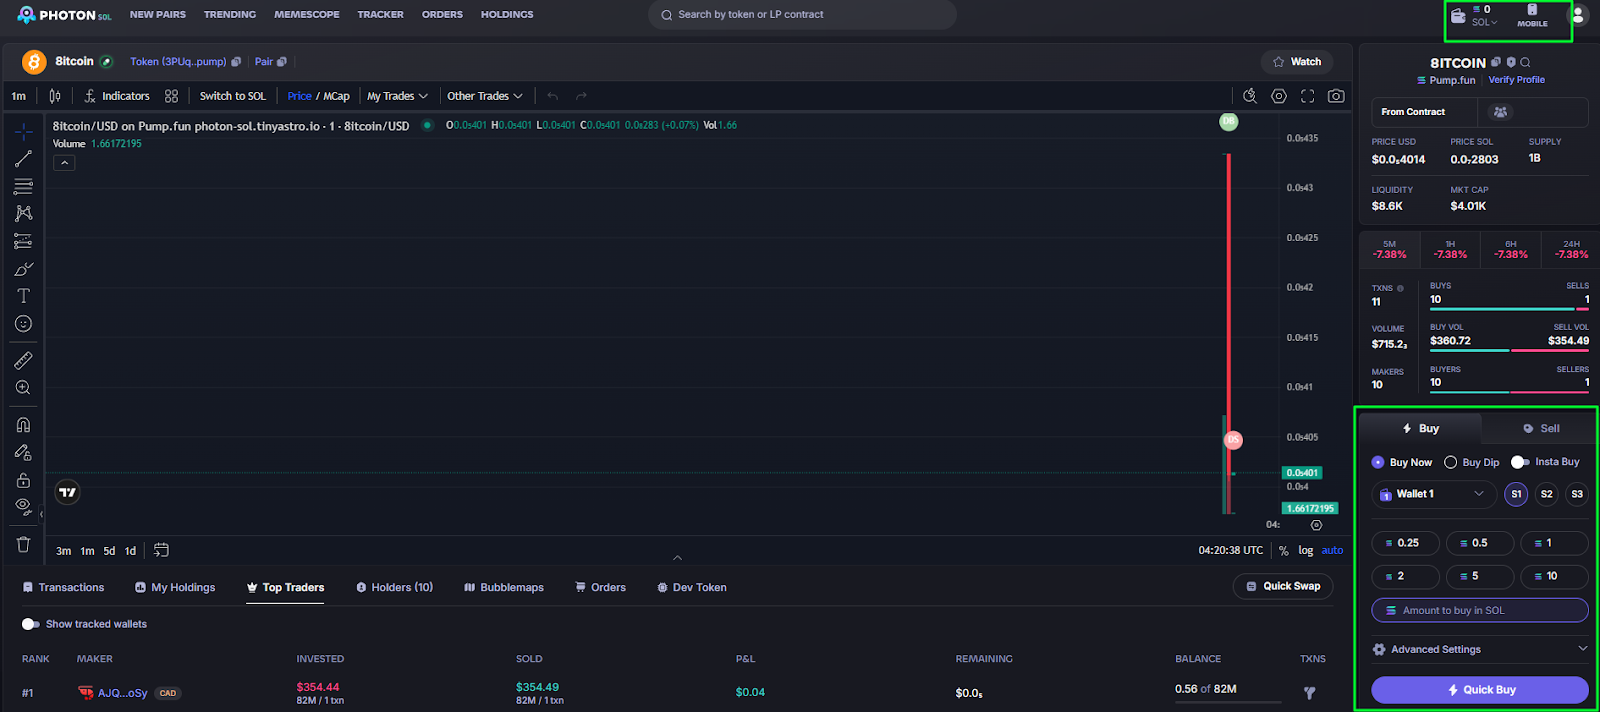Undo the last chart action
Viewport: 1600px width, 712px height.
(x=552, y=96)
